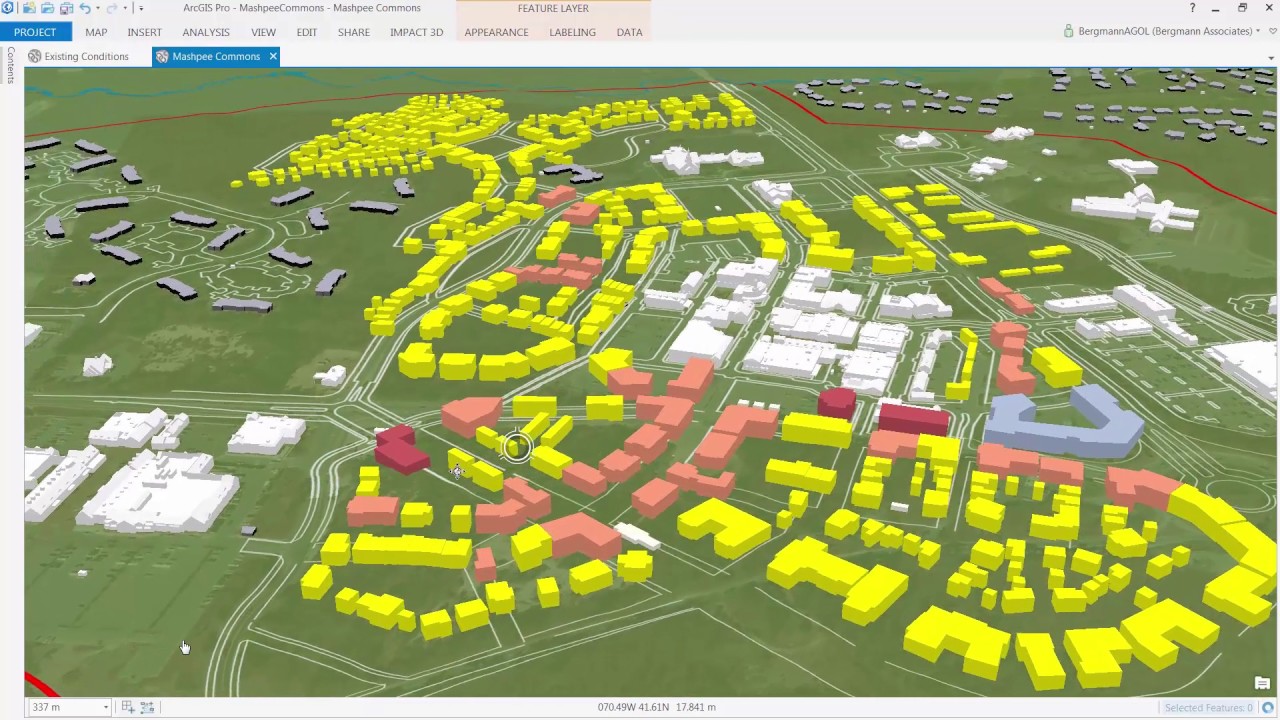Click the pop-up list icon at map corner
The height and width of the screenshot is (720, 1280).
1262,684
